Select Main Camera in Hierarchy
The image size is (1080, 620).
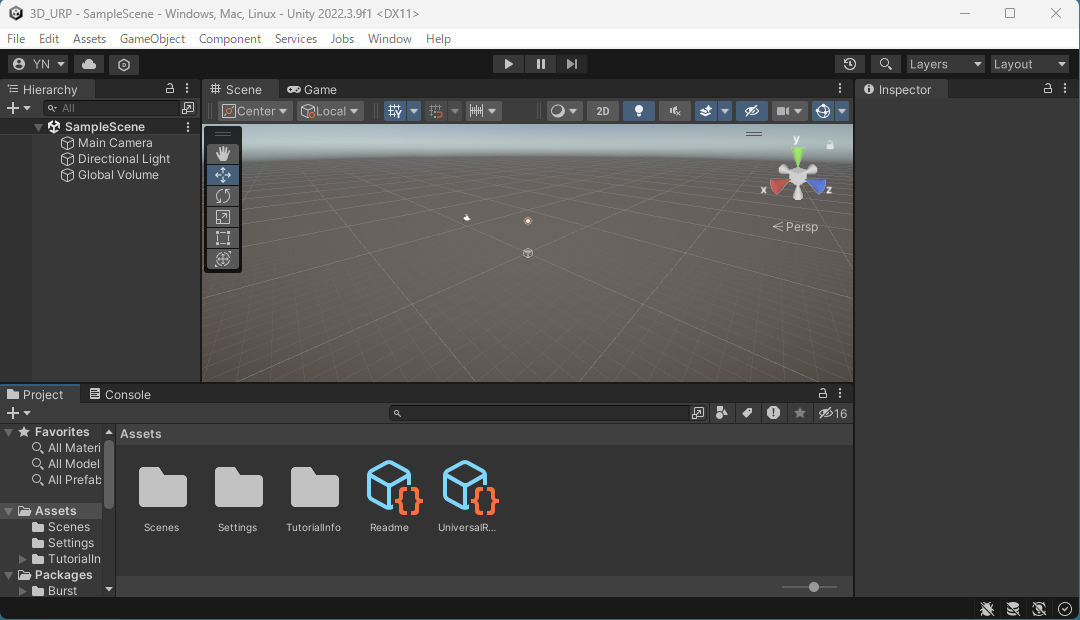pos(115,143)
